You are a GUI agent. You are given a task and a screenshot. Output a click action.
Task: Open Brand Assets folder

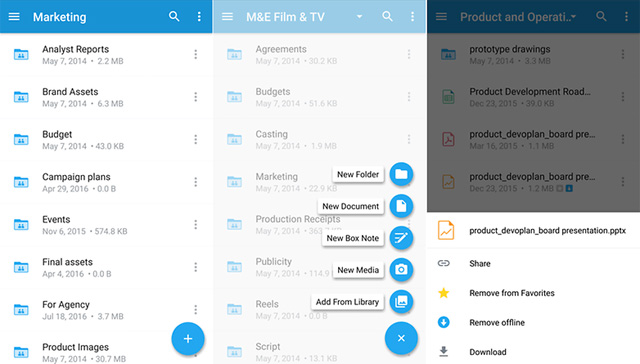click(x=106, y=97)
